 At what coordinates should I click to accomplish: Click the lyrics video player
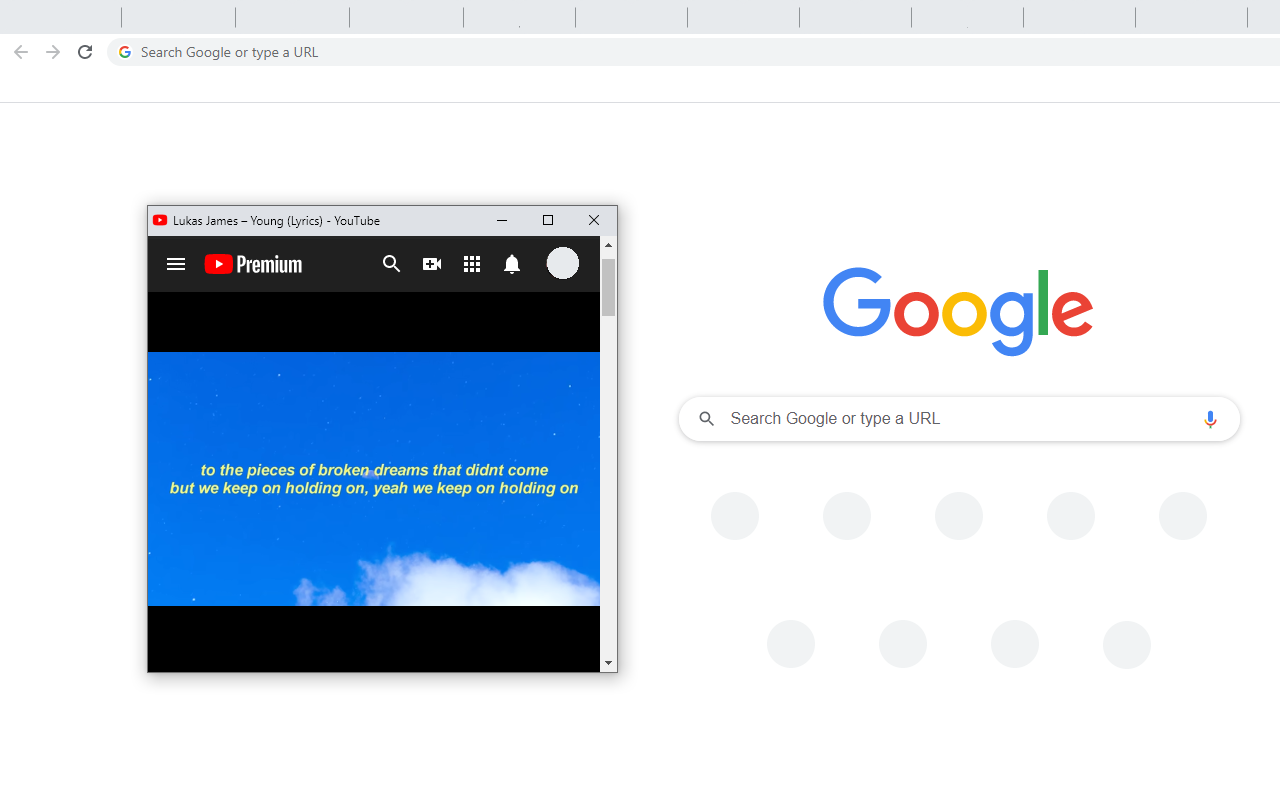click(374, 479)
